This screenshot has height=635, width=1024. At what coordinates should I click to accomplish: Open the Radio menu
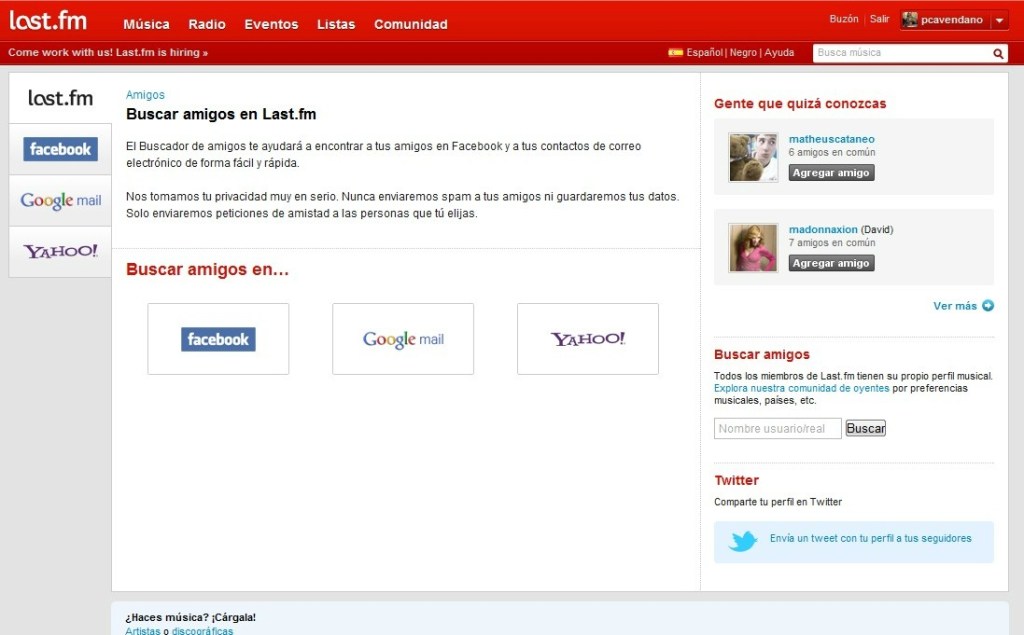[207, 24]
